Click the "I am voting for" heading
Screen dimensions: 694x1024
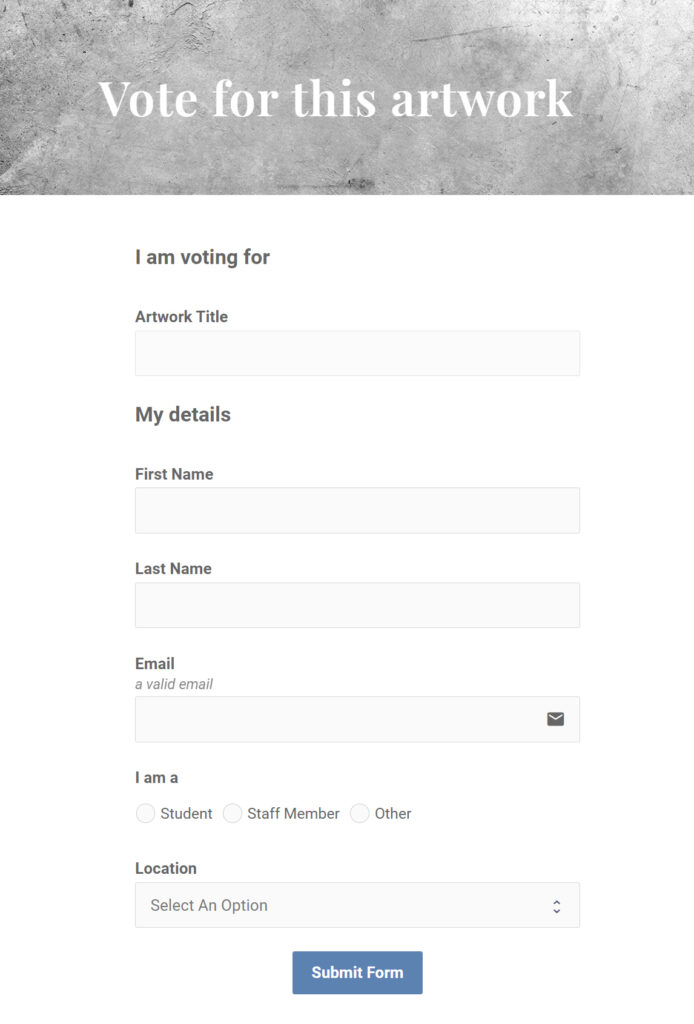pos(202,257)
